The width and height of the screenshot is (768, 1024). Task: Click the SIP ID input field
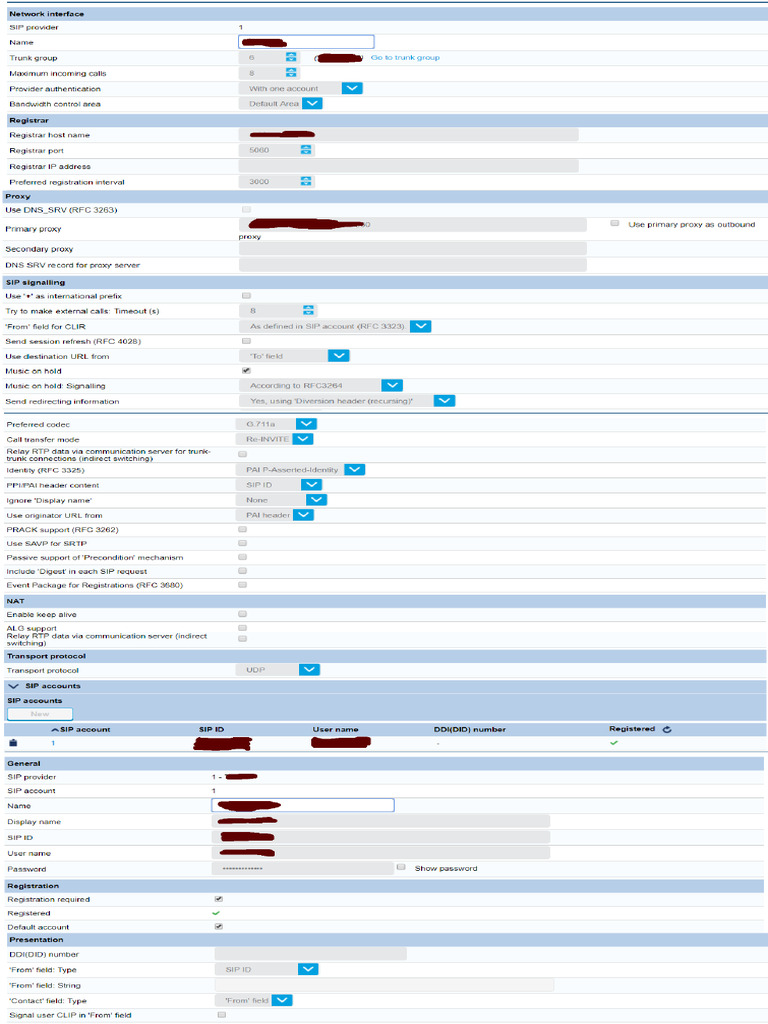click(x=381, y=837)
